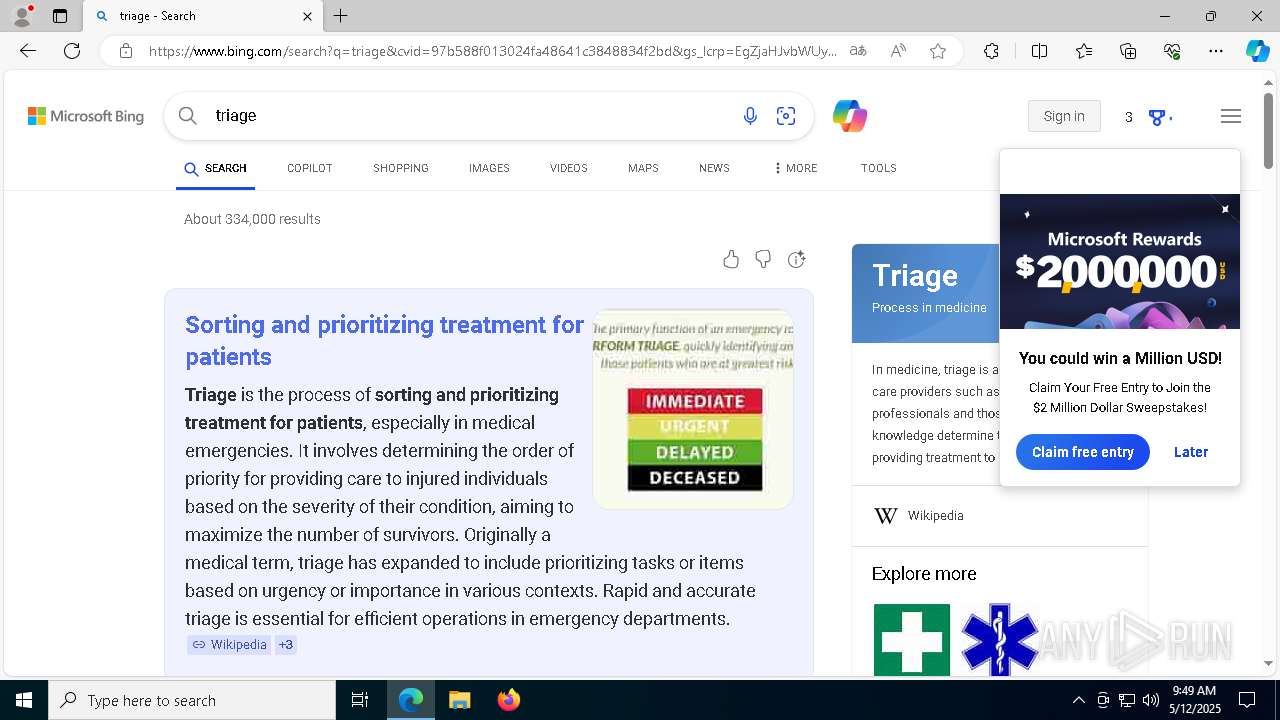Open the Bing hamburger menu
The height and width of the screenshot is (720, 1280).
1231,116
